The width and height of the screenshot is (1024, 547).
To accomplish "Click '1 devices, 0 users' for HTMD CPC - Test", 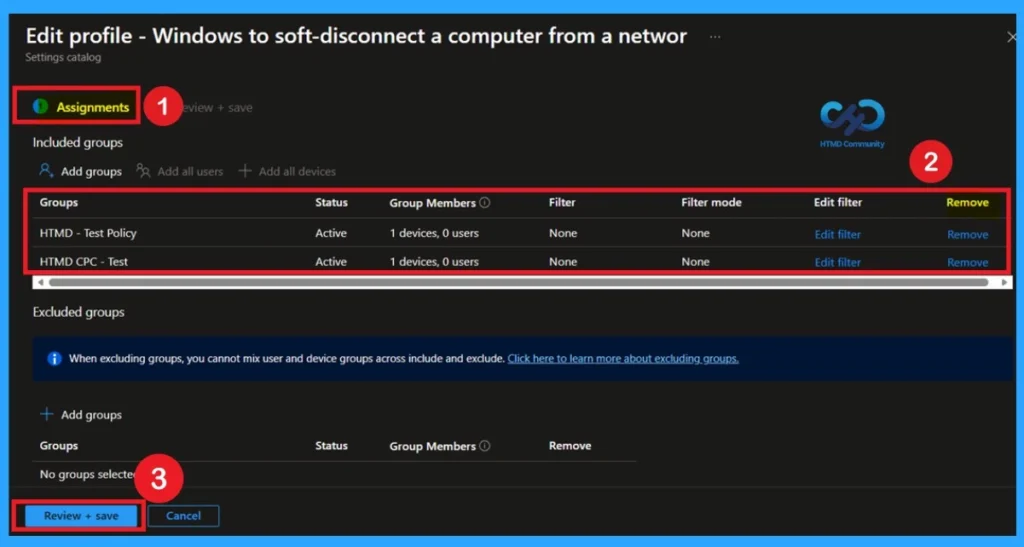I will tap(434, 262).
